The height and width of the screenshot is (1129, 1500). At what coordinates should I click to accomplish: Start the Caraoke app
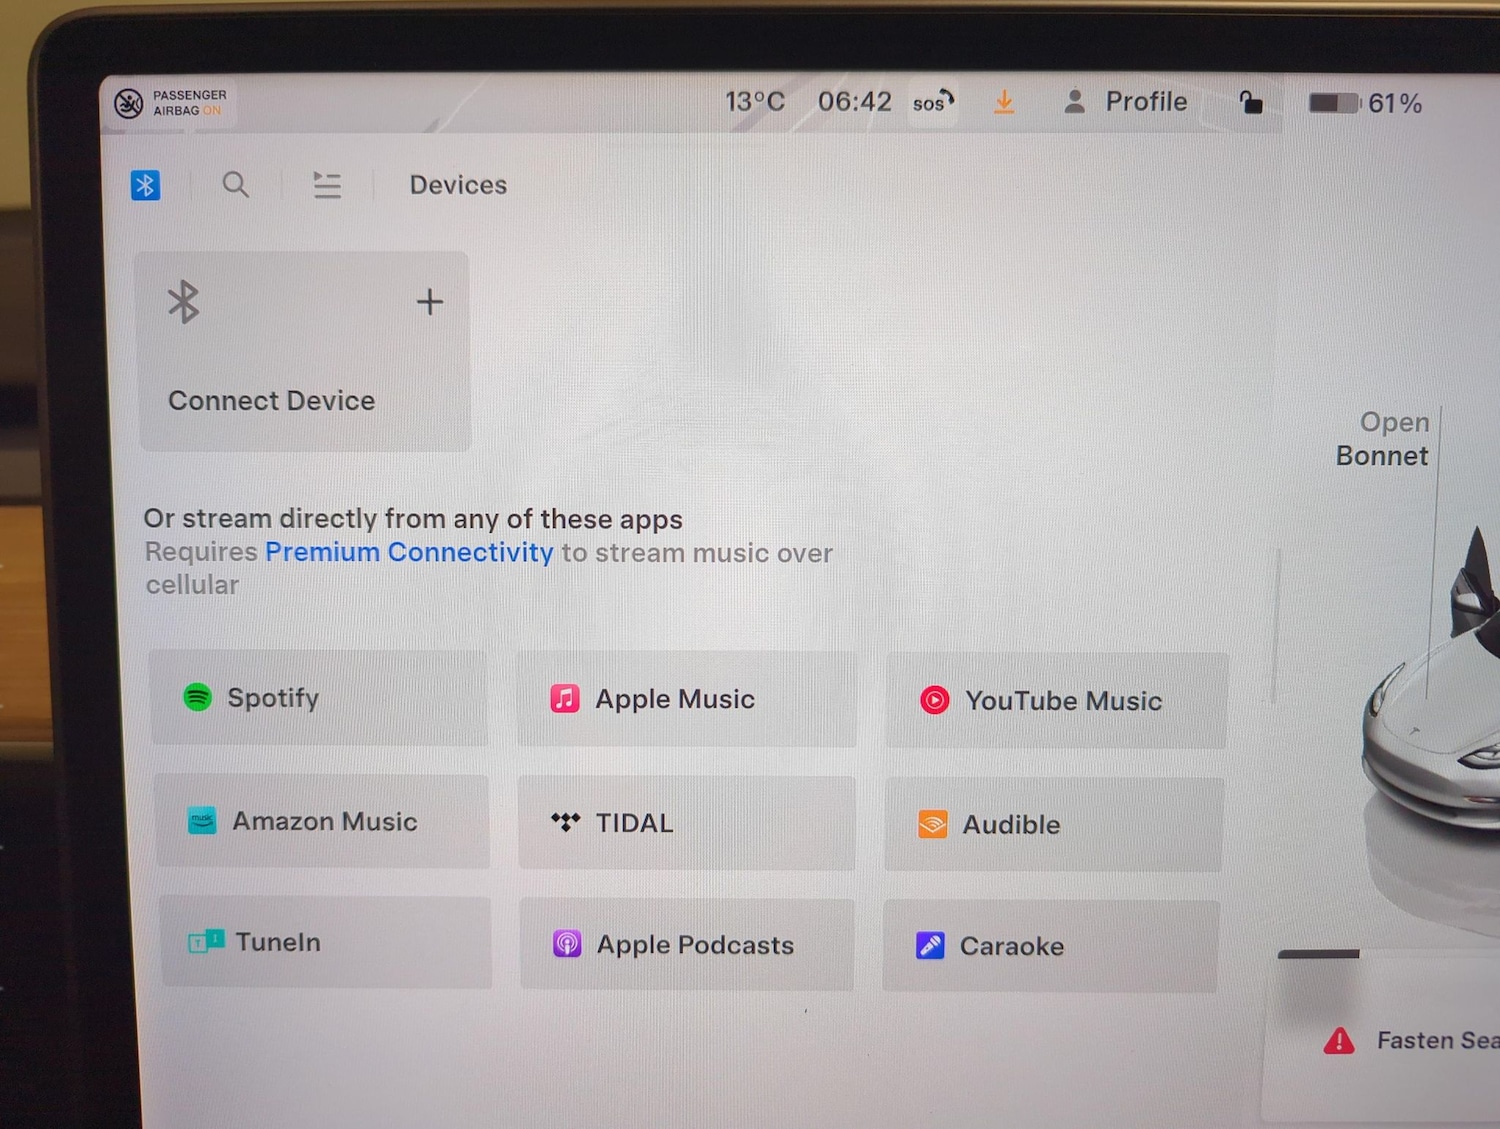coord(1050,946)
